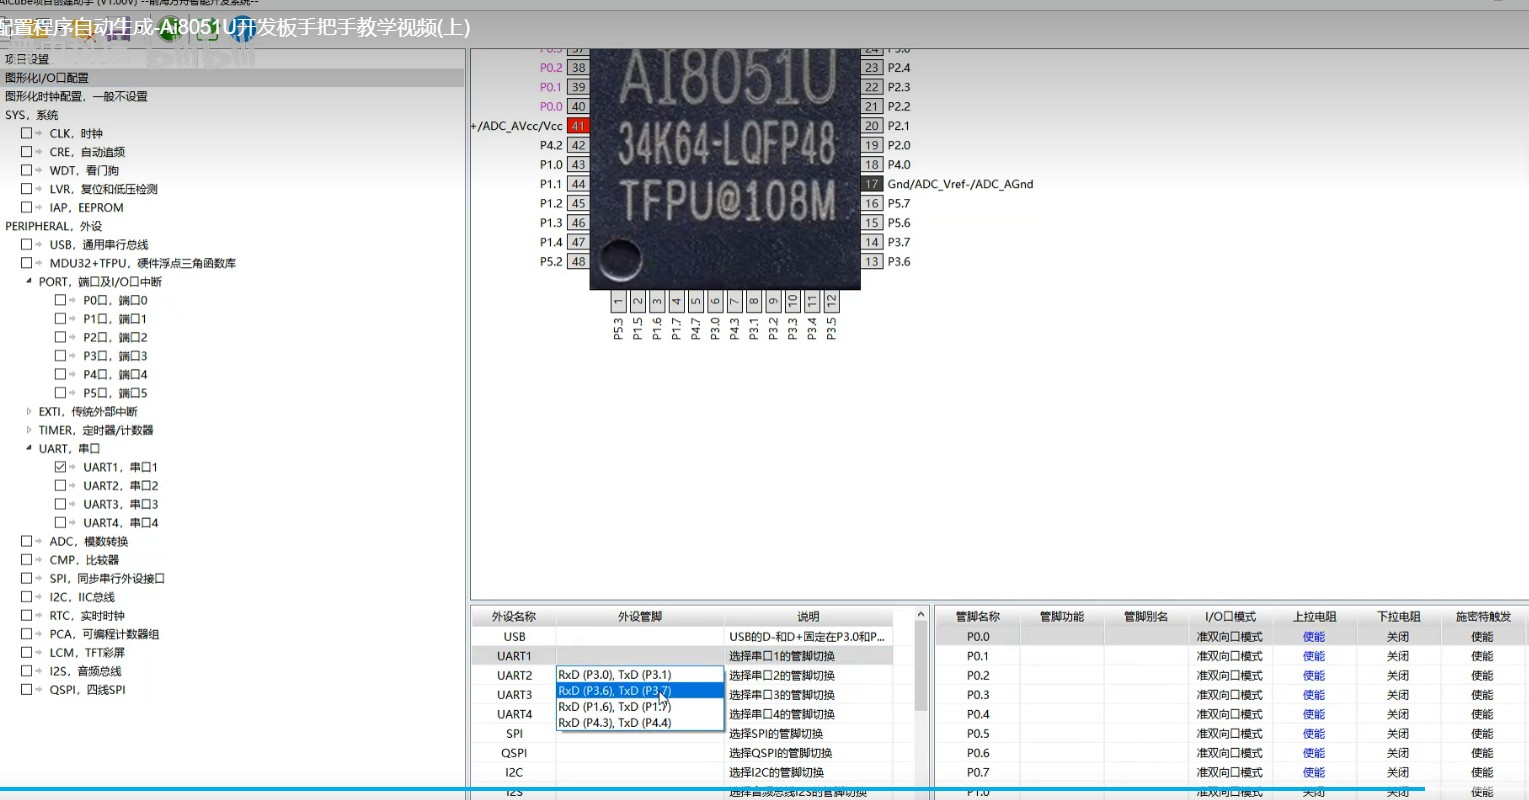Select 图形化时钟配置 entry
Screen dimensions: 1529x800
pos(76,97)
